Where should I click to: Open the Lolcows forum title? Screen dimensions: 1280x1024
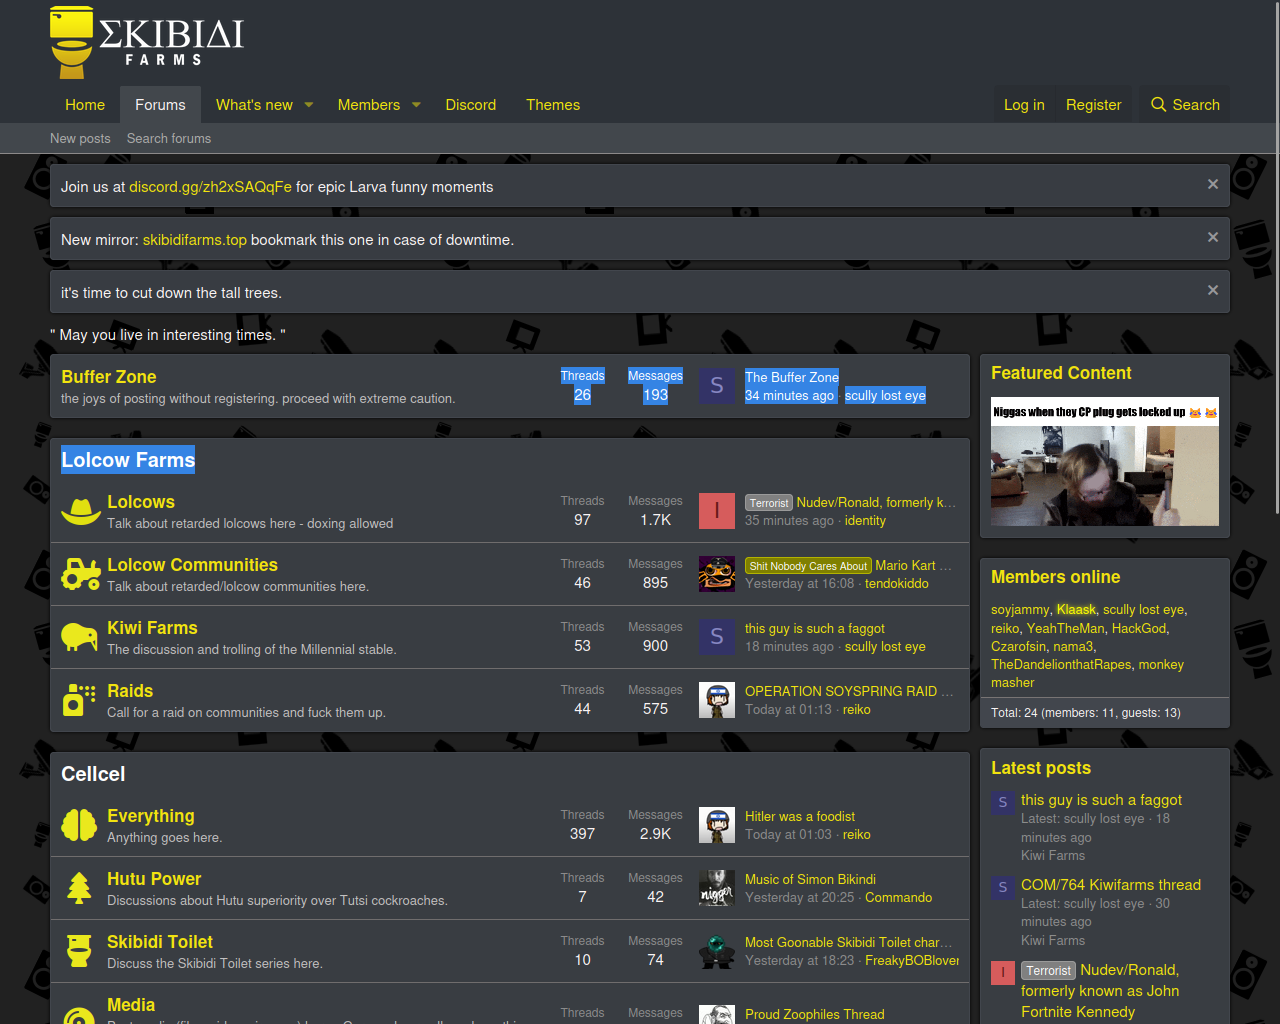141,502
